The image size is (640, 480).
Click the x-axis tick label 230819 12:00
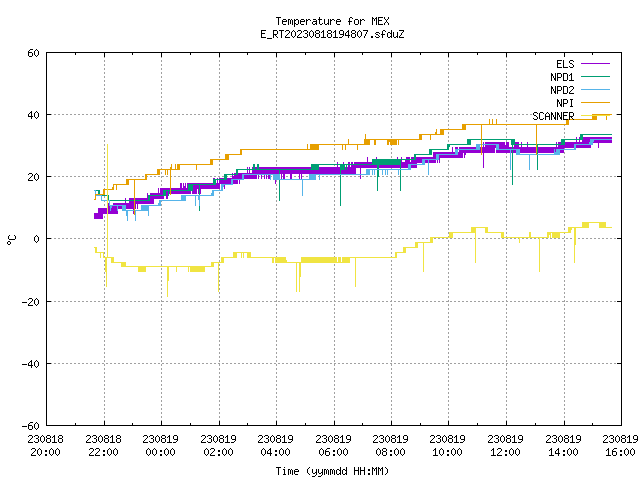pyautogui.click(x=506, y=446)
